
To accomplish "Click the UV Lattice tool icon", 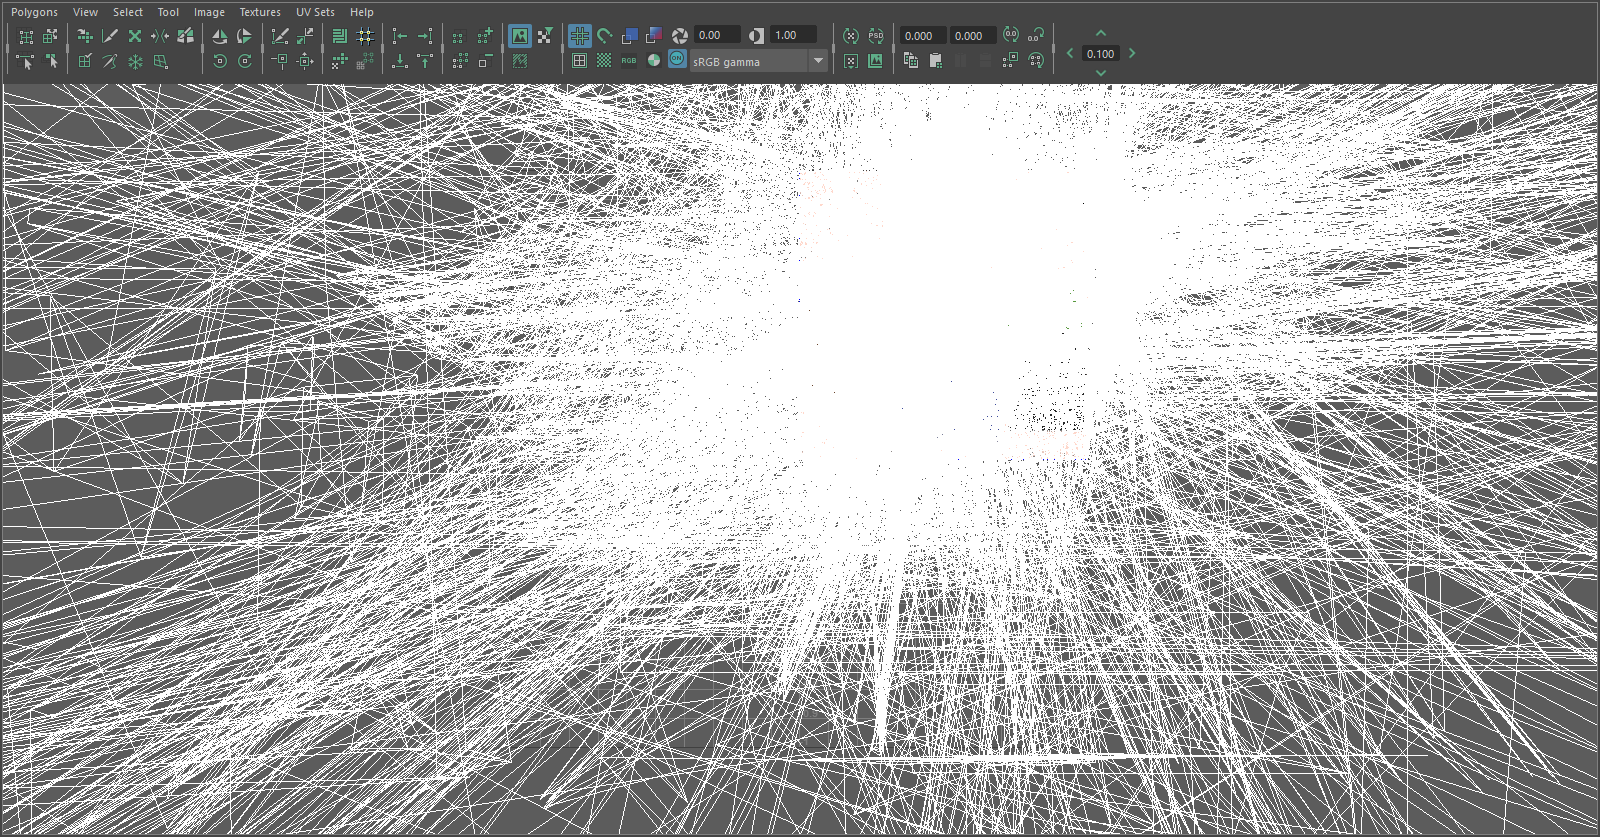I will [x=26, y=36].
